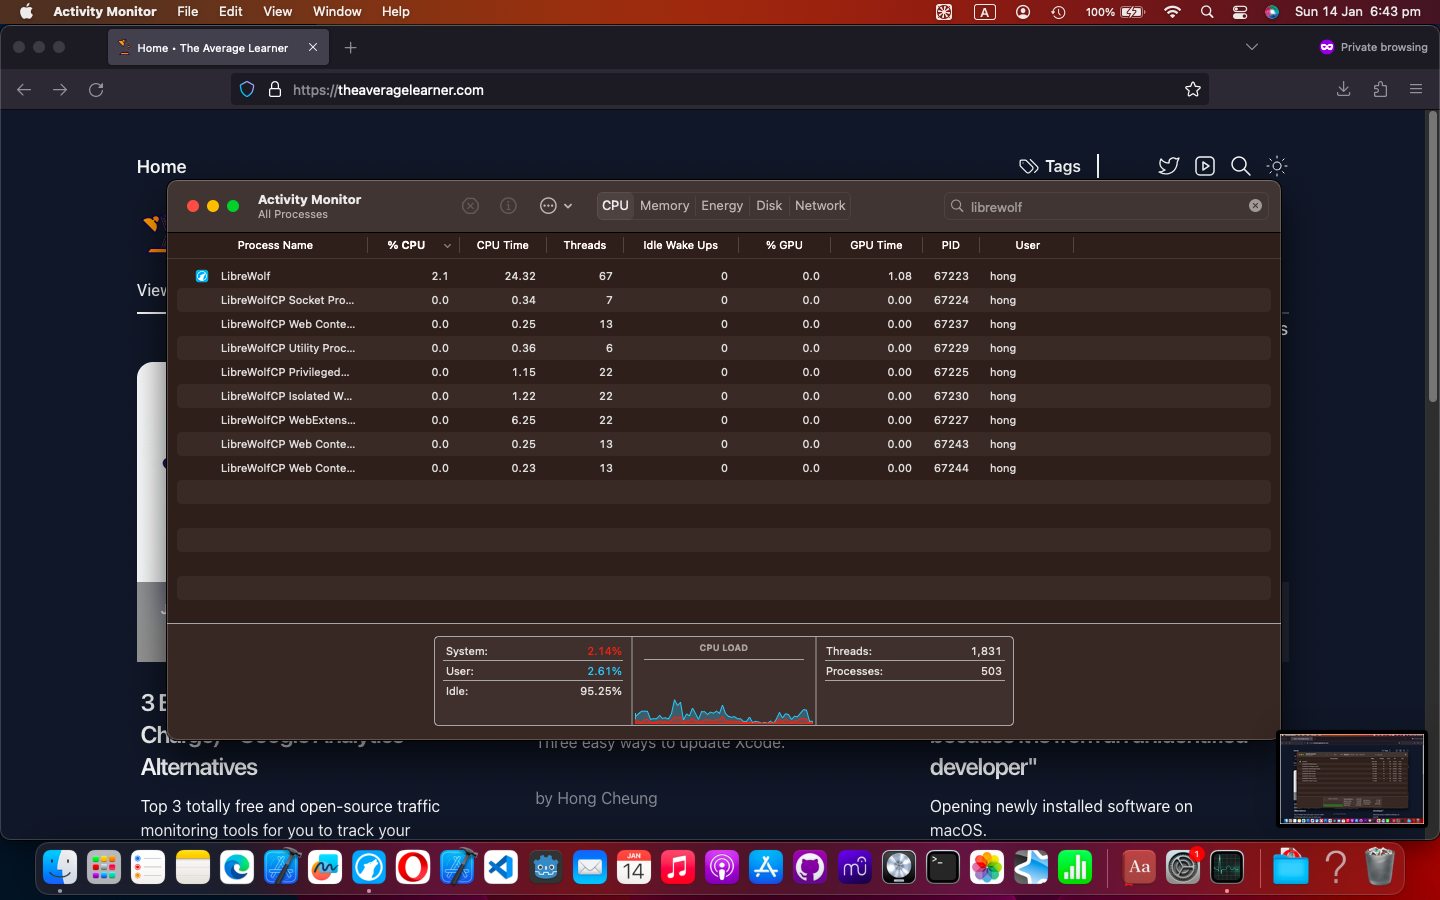
Task: Click the website's YouTube icon
Action: tap(1204, 166)
